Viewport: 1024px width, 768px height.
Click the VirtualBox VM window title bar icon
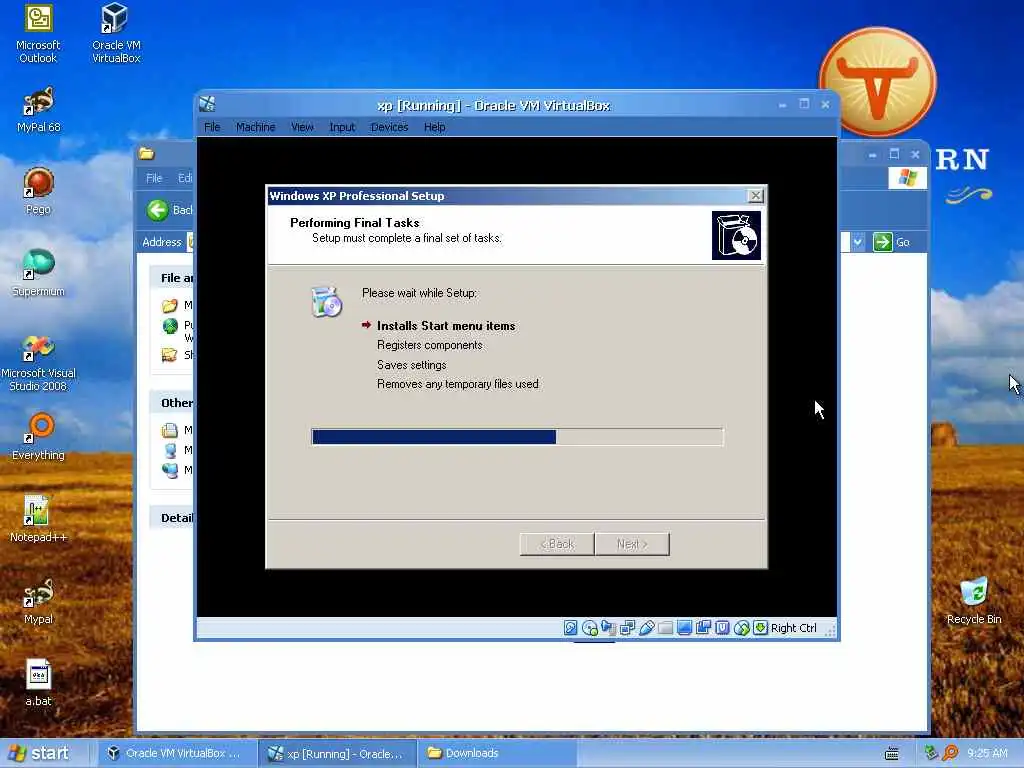pyautogui.click(x=207, y=104)
